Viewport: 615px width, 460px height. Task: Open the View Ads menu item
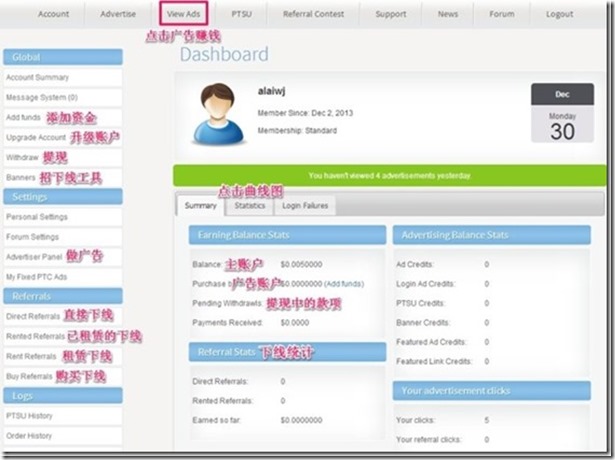[189, 15]
